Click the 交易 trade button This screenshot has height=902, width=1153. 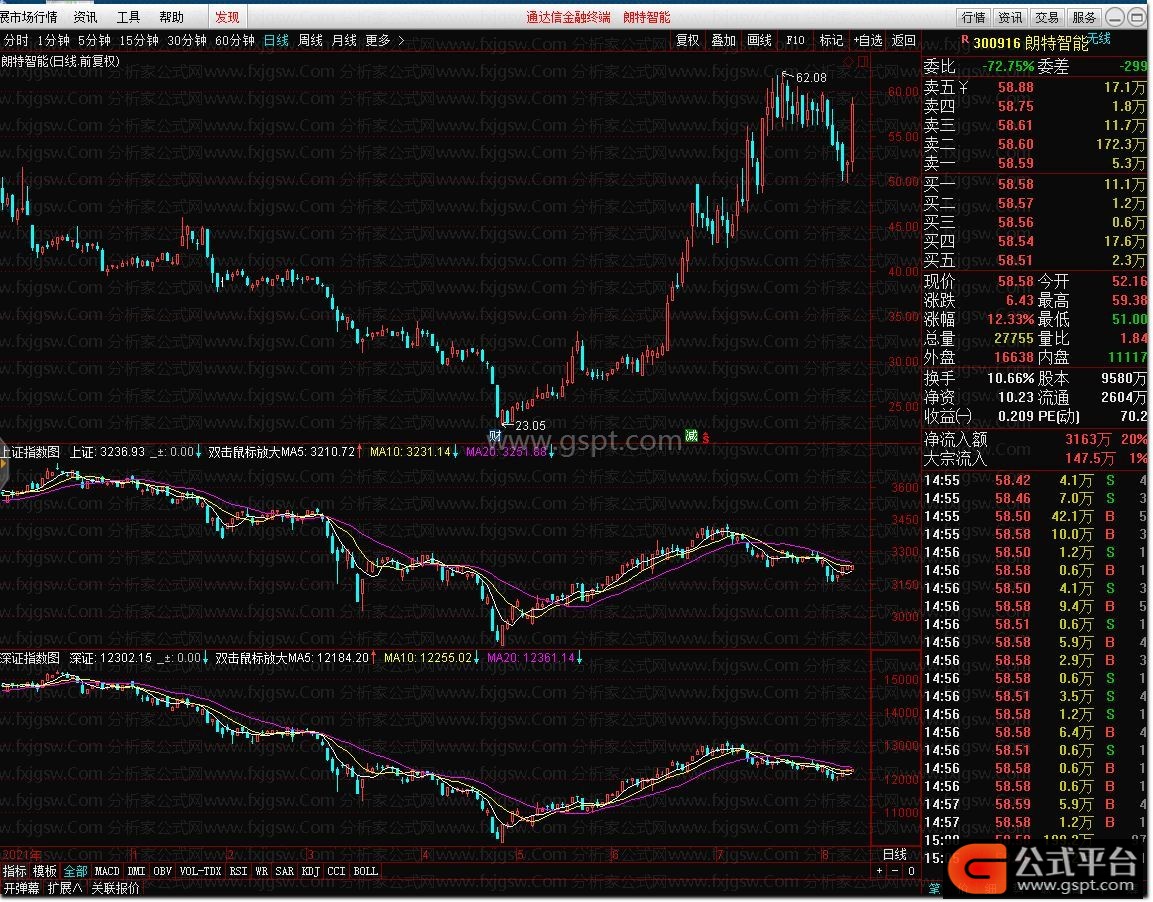click(x=1046, y=17)
